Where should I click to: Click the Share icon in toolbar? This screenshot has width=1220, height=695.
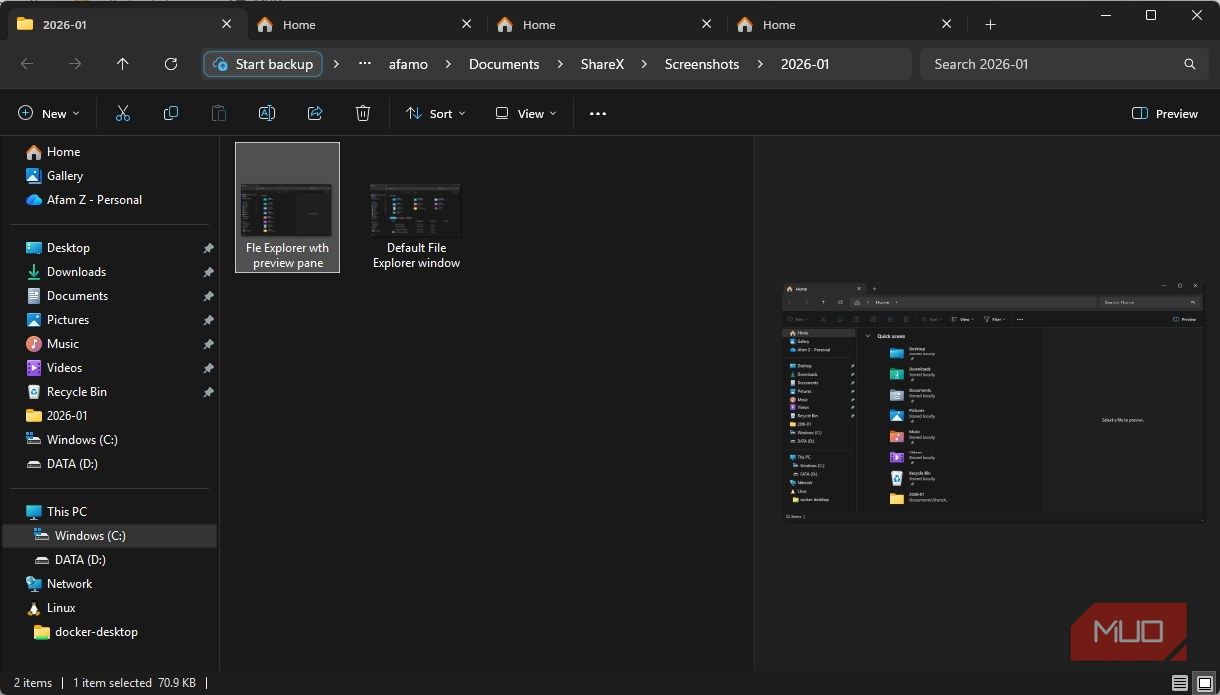click(x=315, y=114)
